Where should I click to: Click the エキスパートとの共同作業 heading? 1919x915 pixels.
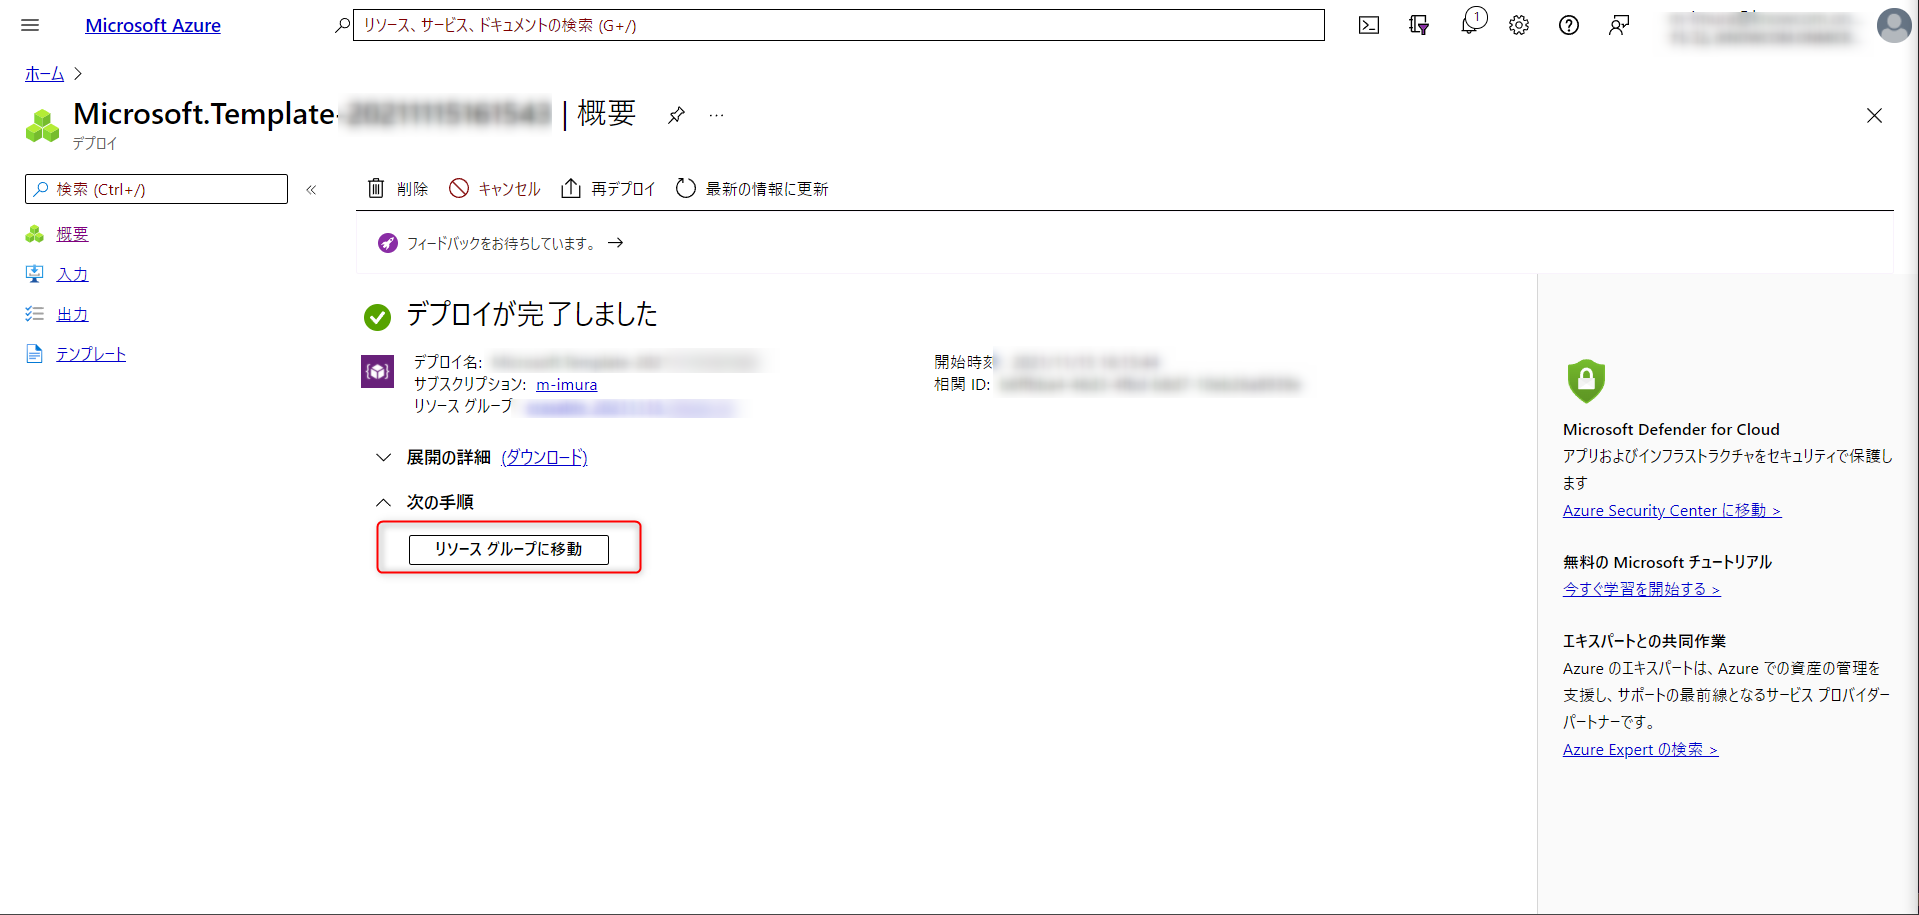click(1644, 642)
